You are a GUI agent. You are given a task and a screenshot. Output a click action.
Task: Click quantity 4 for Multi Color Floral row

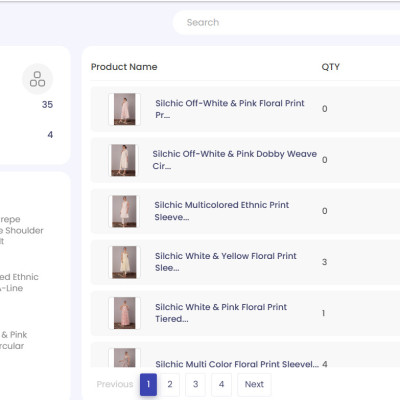point(325,364)
